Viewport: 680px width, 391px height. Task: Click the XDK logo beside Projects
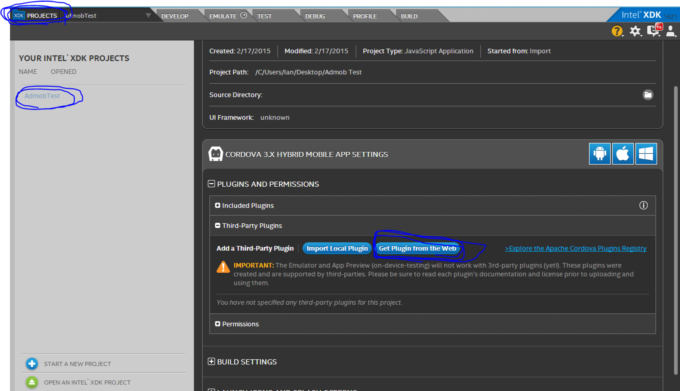tap(18, 16)
